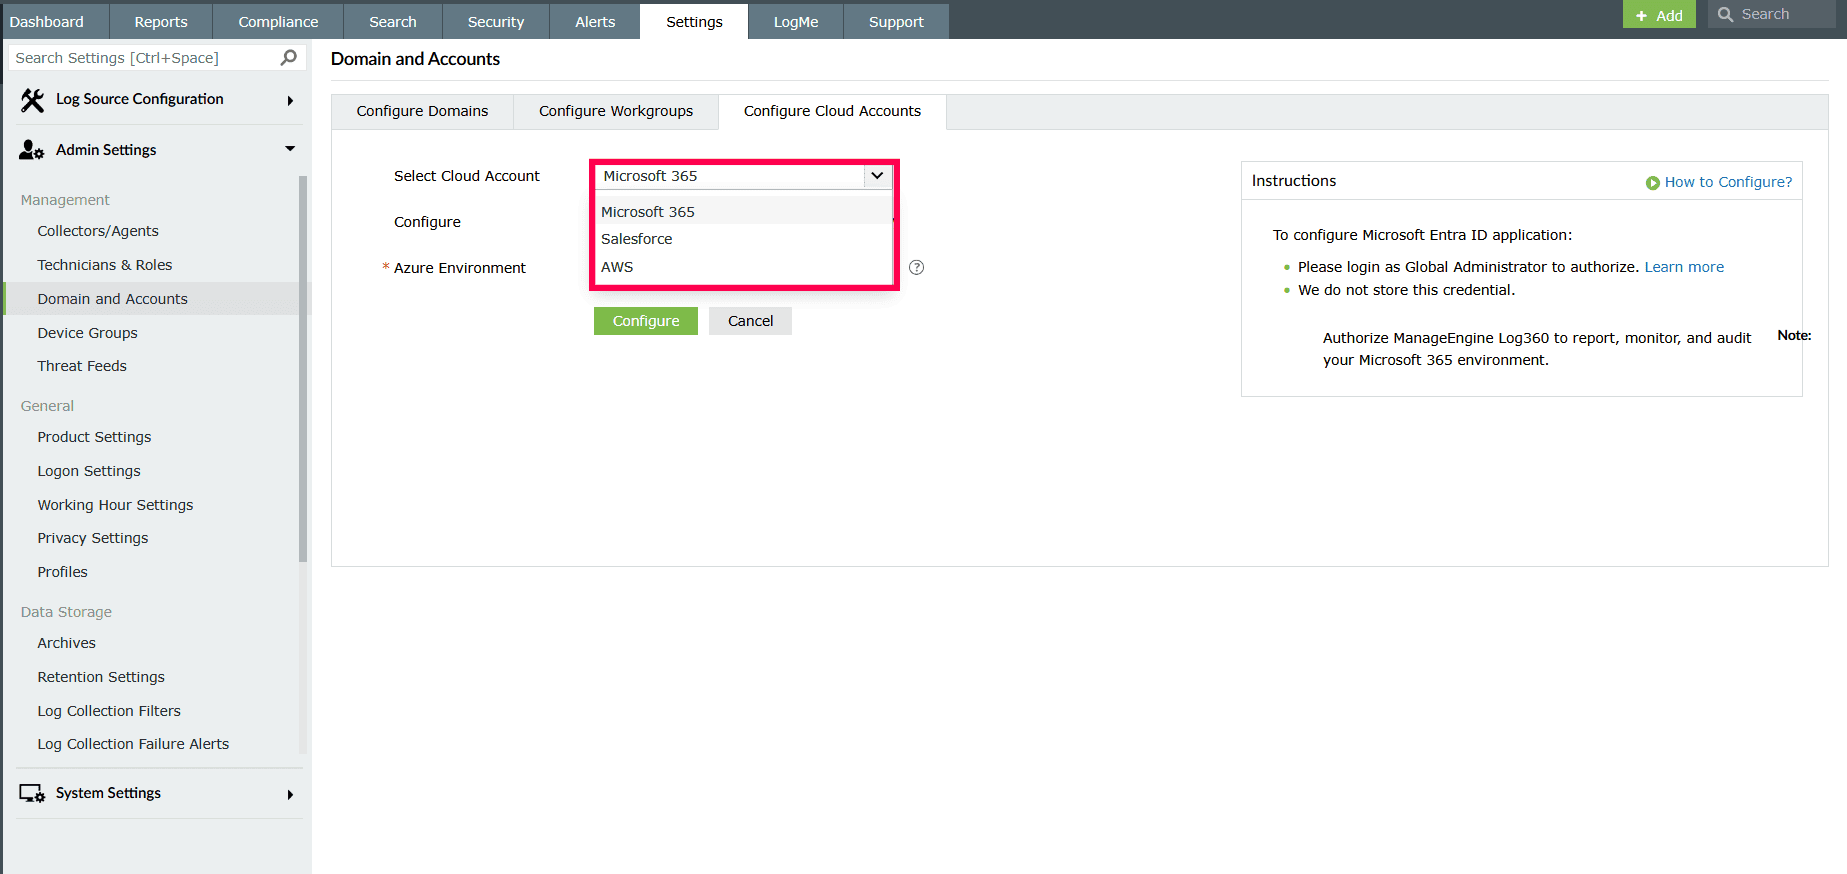Select Configure Cloud Accounts tab
The width and height of the screenshot is (1847, 874).
pos(832,111)
